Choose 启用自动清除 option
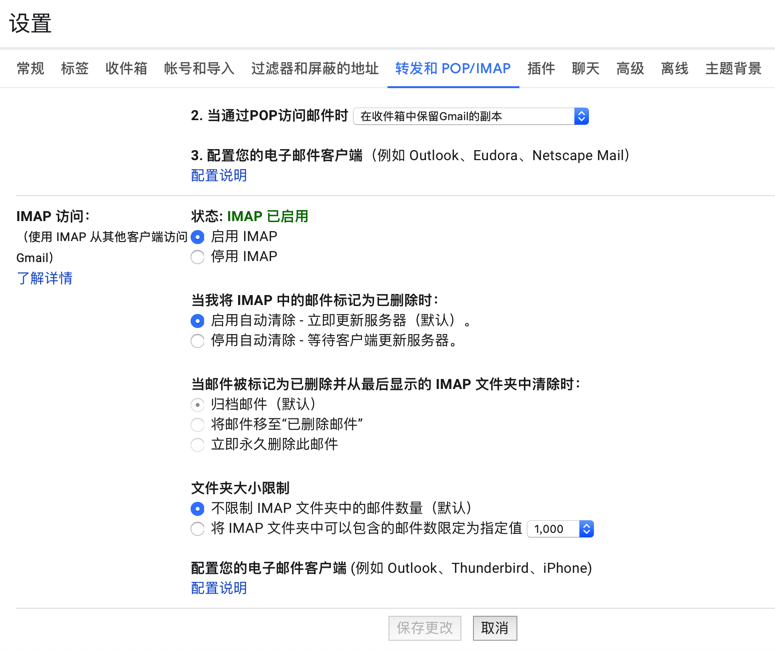Viewport: 775px width, 650px height. pyautogui.click(x=198, y=321)
